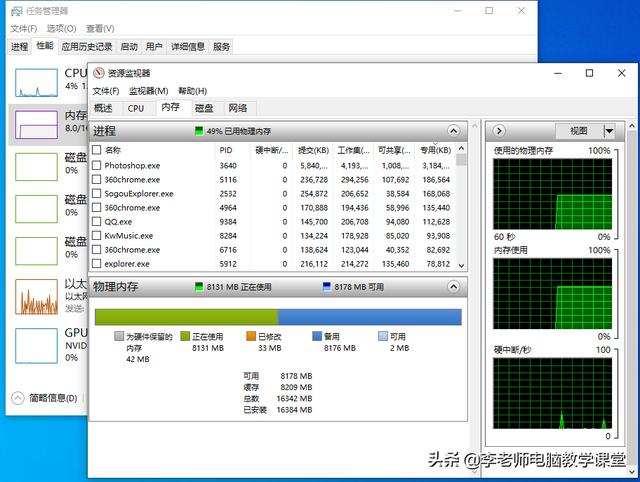Click the 视图 button
This screenshot has width=640, height=482.
point(579,131)
